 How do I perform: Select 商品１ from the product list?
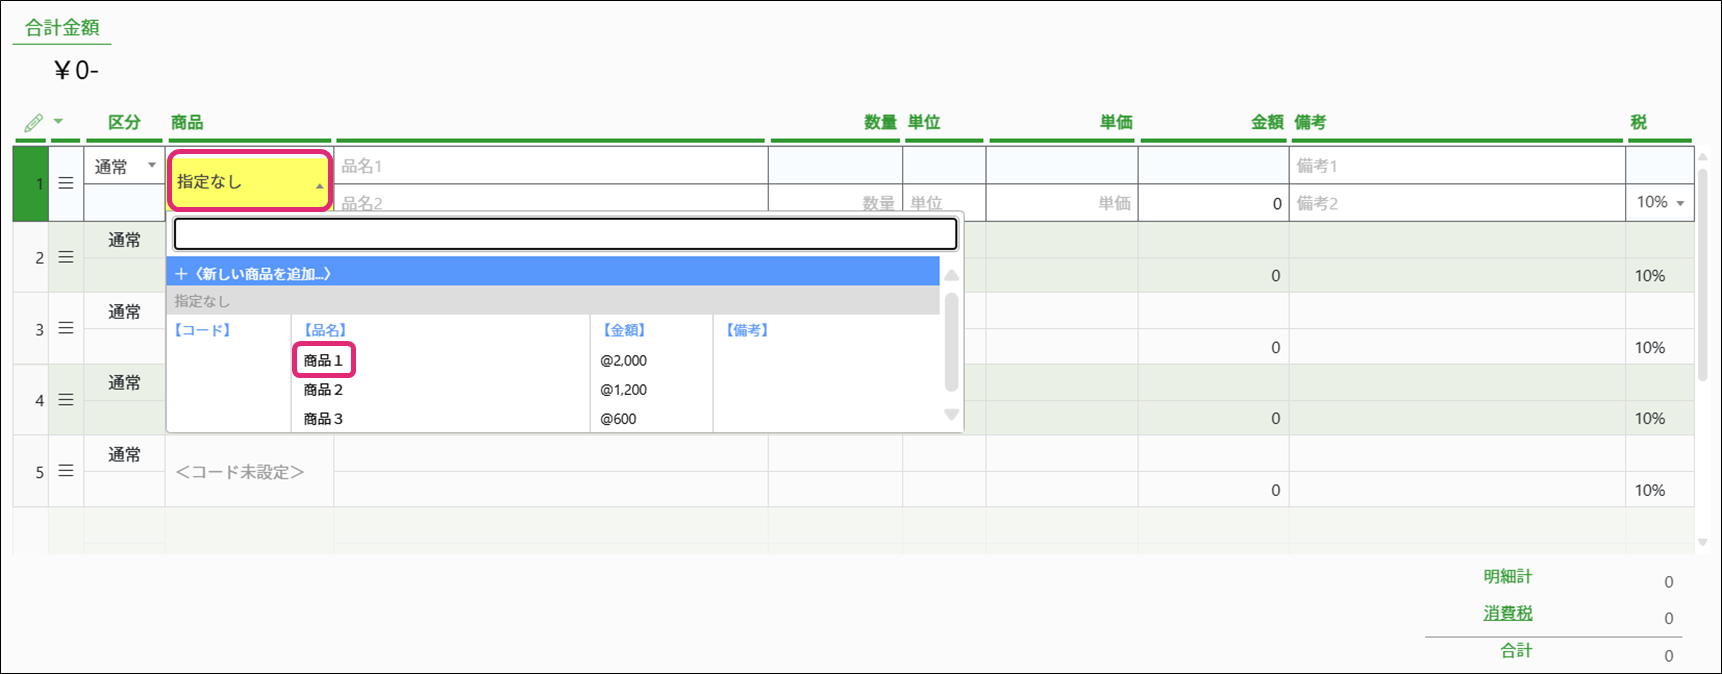(323, 360)
